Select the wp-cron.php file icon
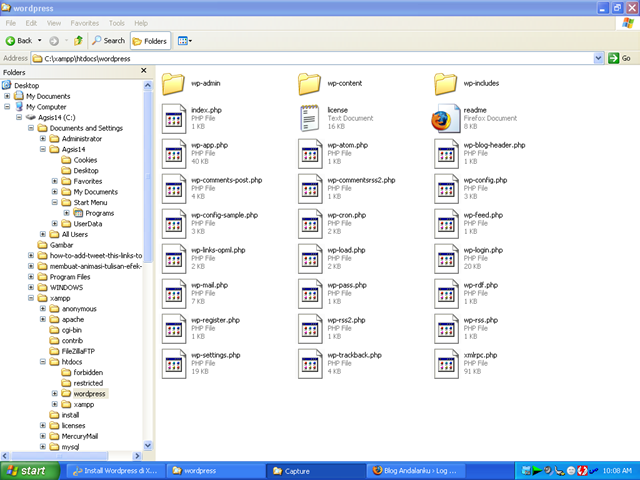 coord(310,224)
